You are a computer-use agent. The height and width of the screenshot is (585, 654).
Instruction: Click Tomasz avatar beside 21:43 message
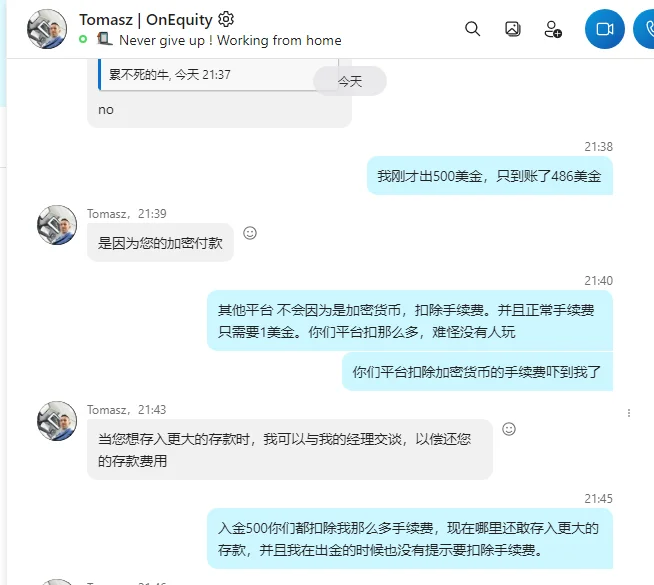point(57,421)
